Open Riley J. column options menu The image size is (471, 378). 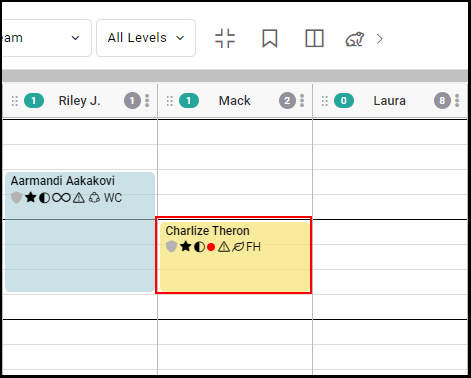[x=147, y=100]
